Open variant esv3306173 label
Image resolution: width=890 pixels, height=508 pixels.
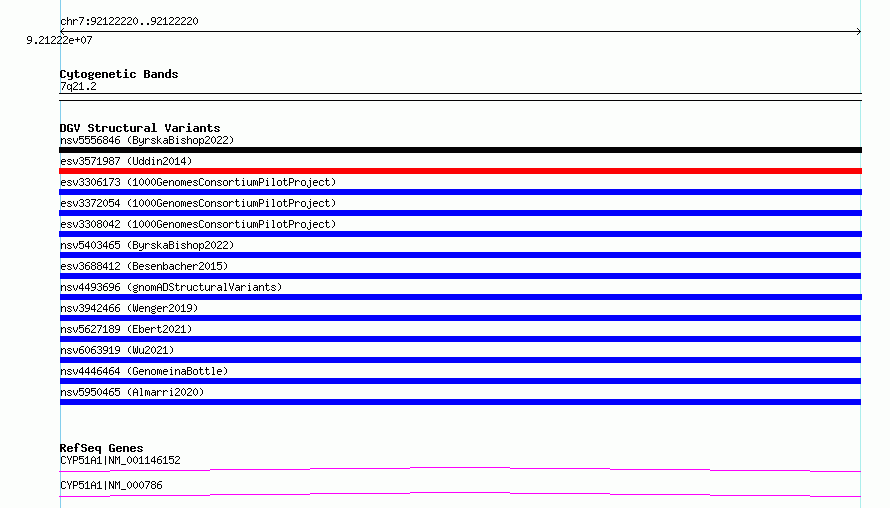coord(198,182)
